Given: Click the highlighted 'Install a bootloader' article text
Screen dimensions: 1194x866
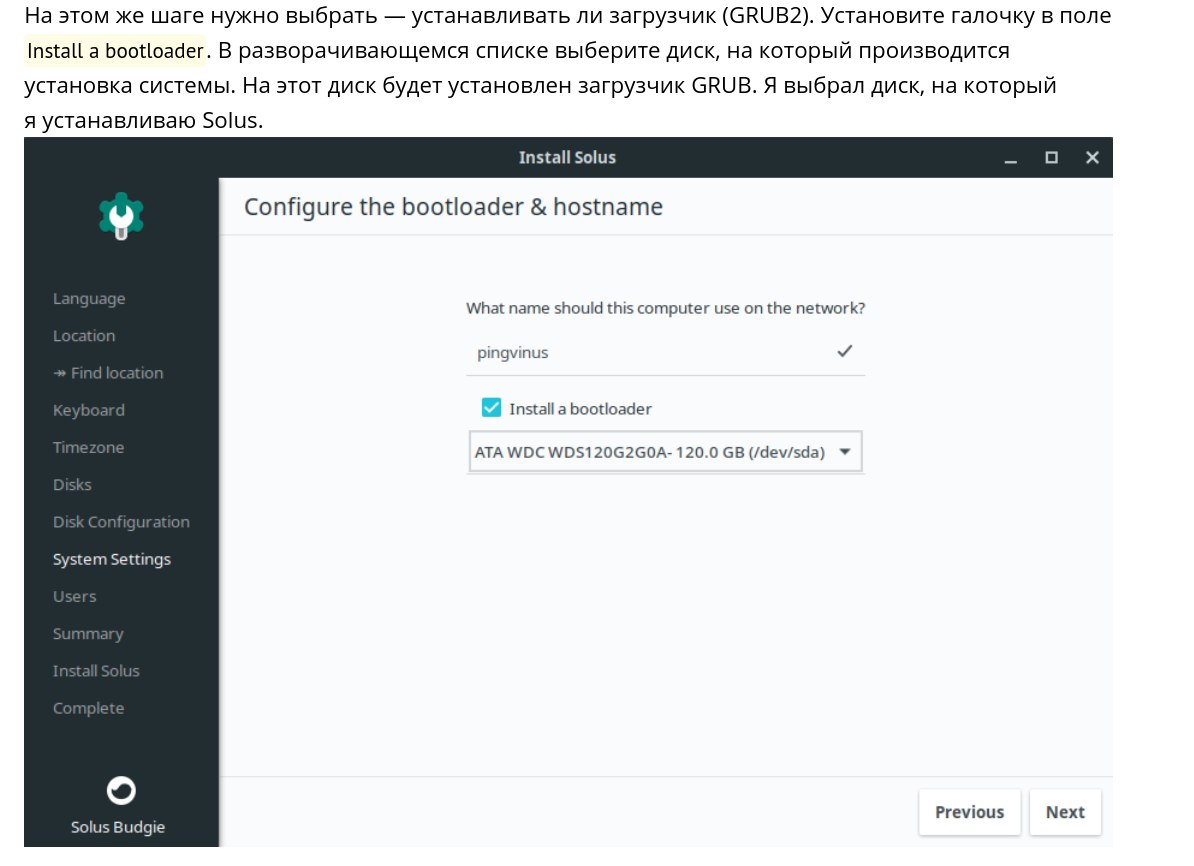Looking at the screenshot, I should 115,51.
